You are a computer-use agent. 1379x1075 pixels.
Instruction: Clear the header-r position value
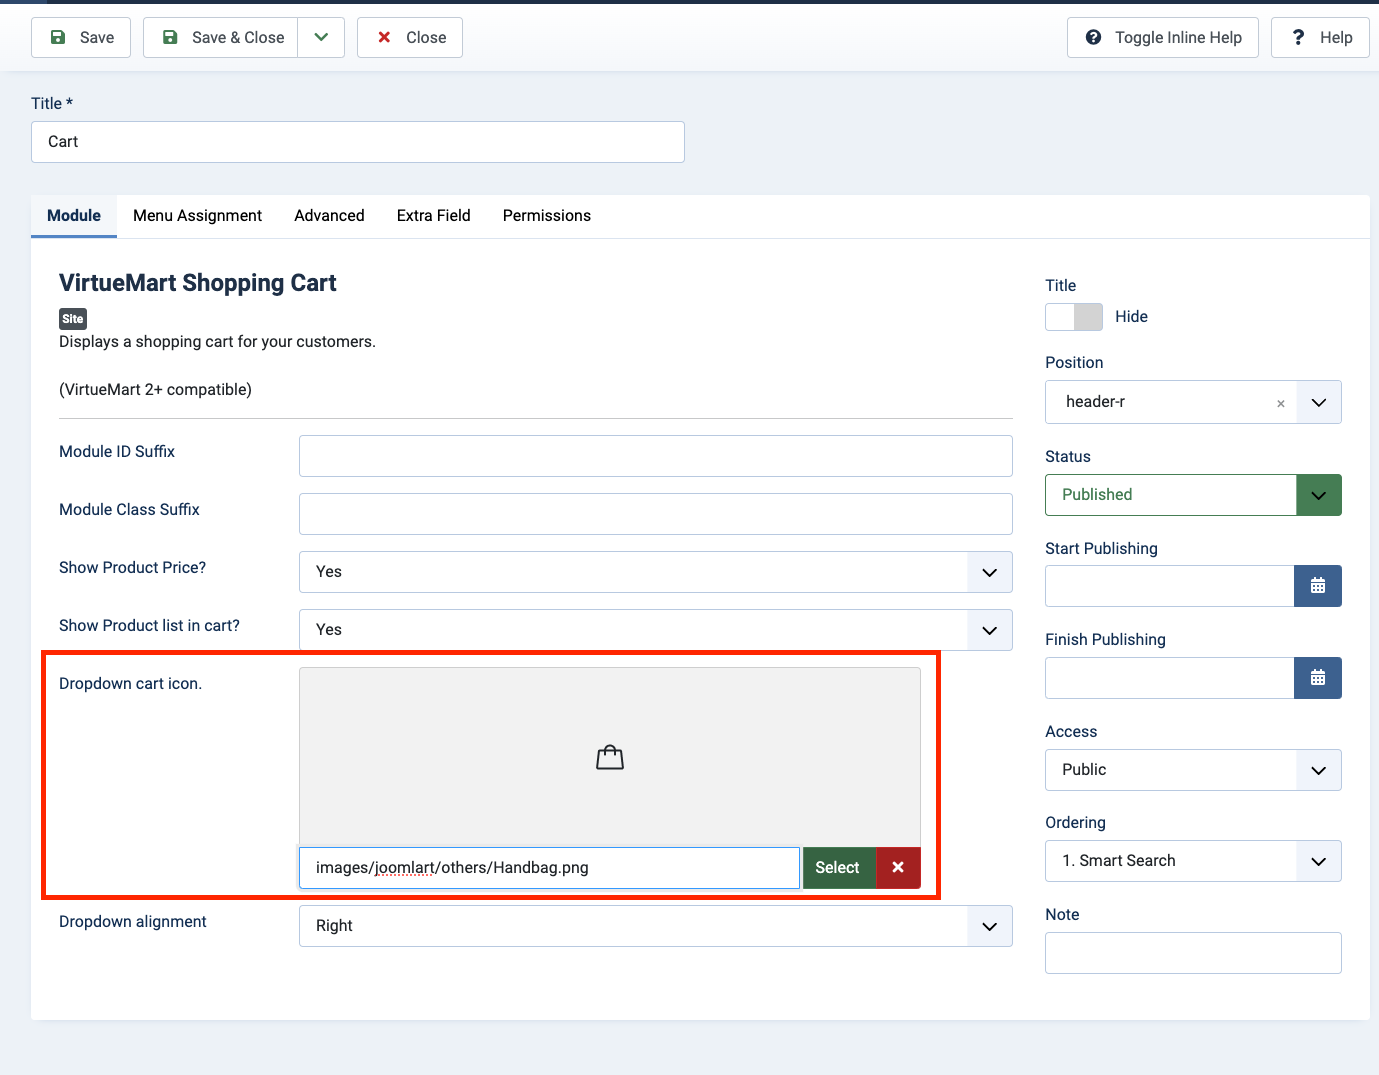click(x=1280, y=403)
